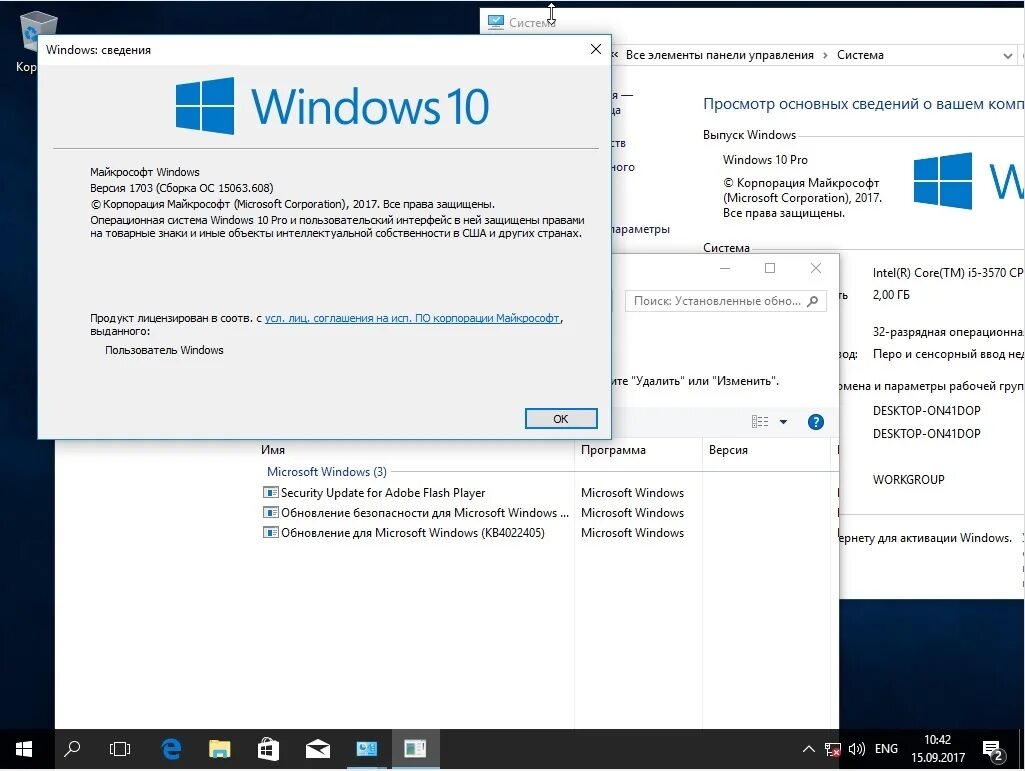Maximize the installed updates window
The width and height of the screenshot is (1025, 771).
(x=770, y=268)
